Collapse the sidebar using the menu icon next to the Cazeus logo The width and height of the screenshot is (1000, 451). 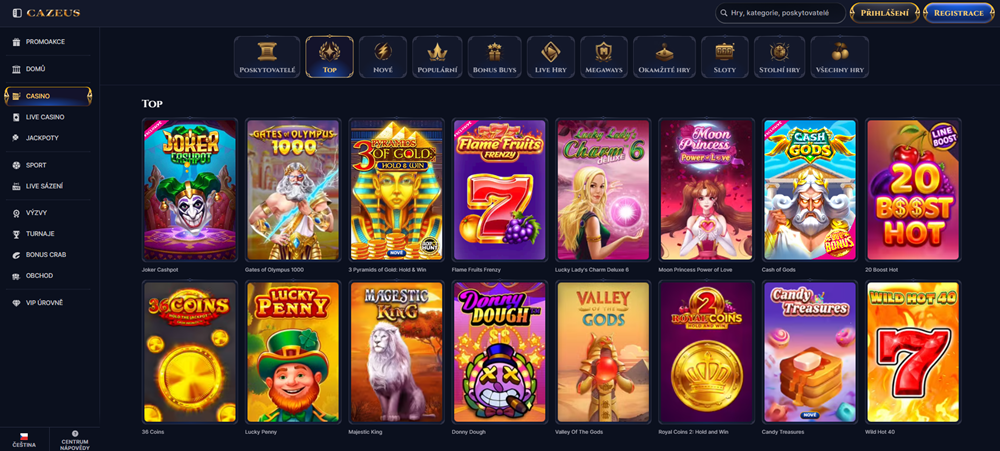point(17,13)
